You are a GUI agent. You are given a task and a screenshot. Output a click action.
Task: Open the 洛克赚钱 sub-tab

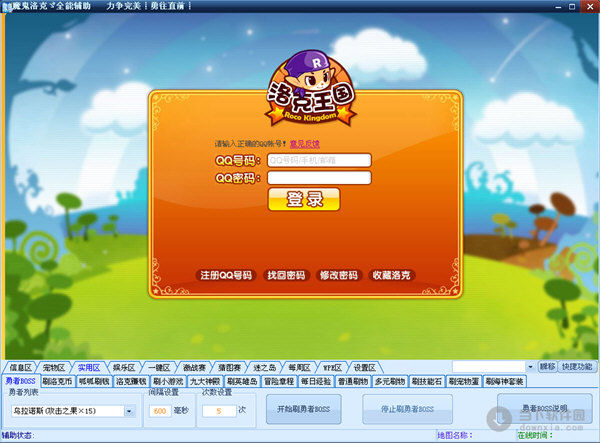(x=131, y=381)
